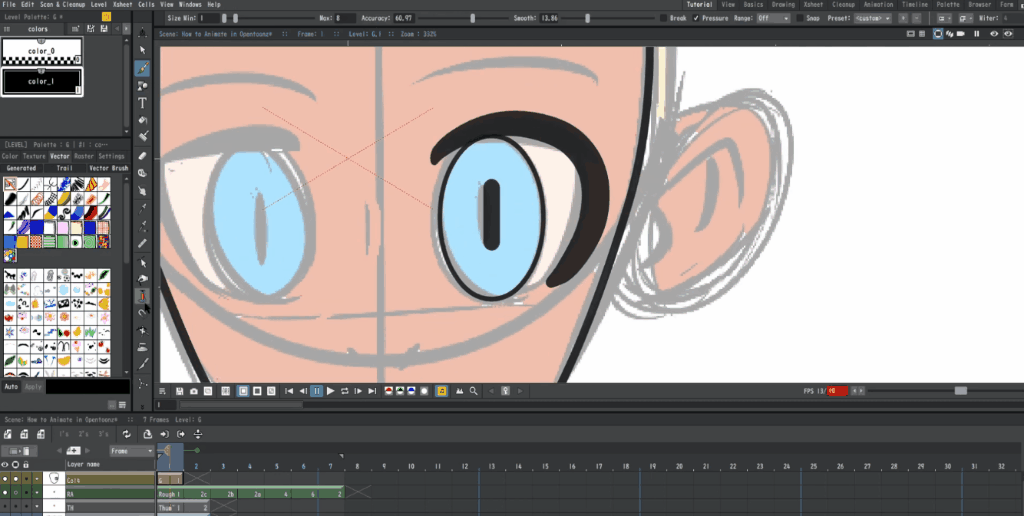Click the freeze (pause) viewer icon
1024x516 pixels.
pos(977,34)
